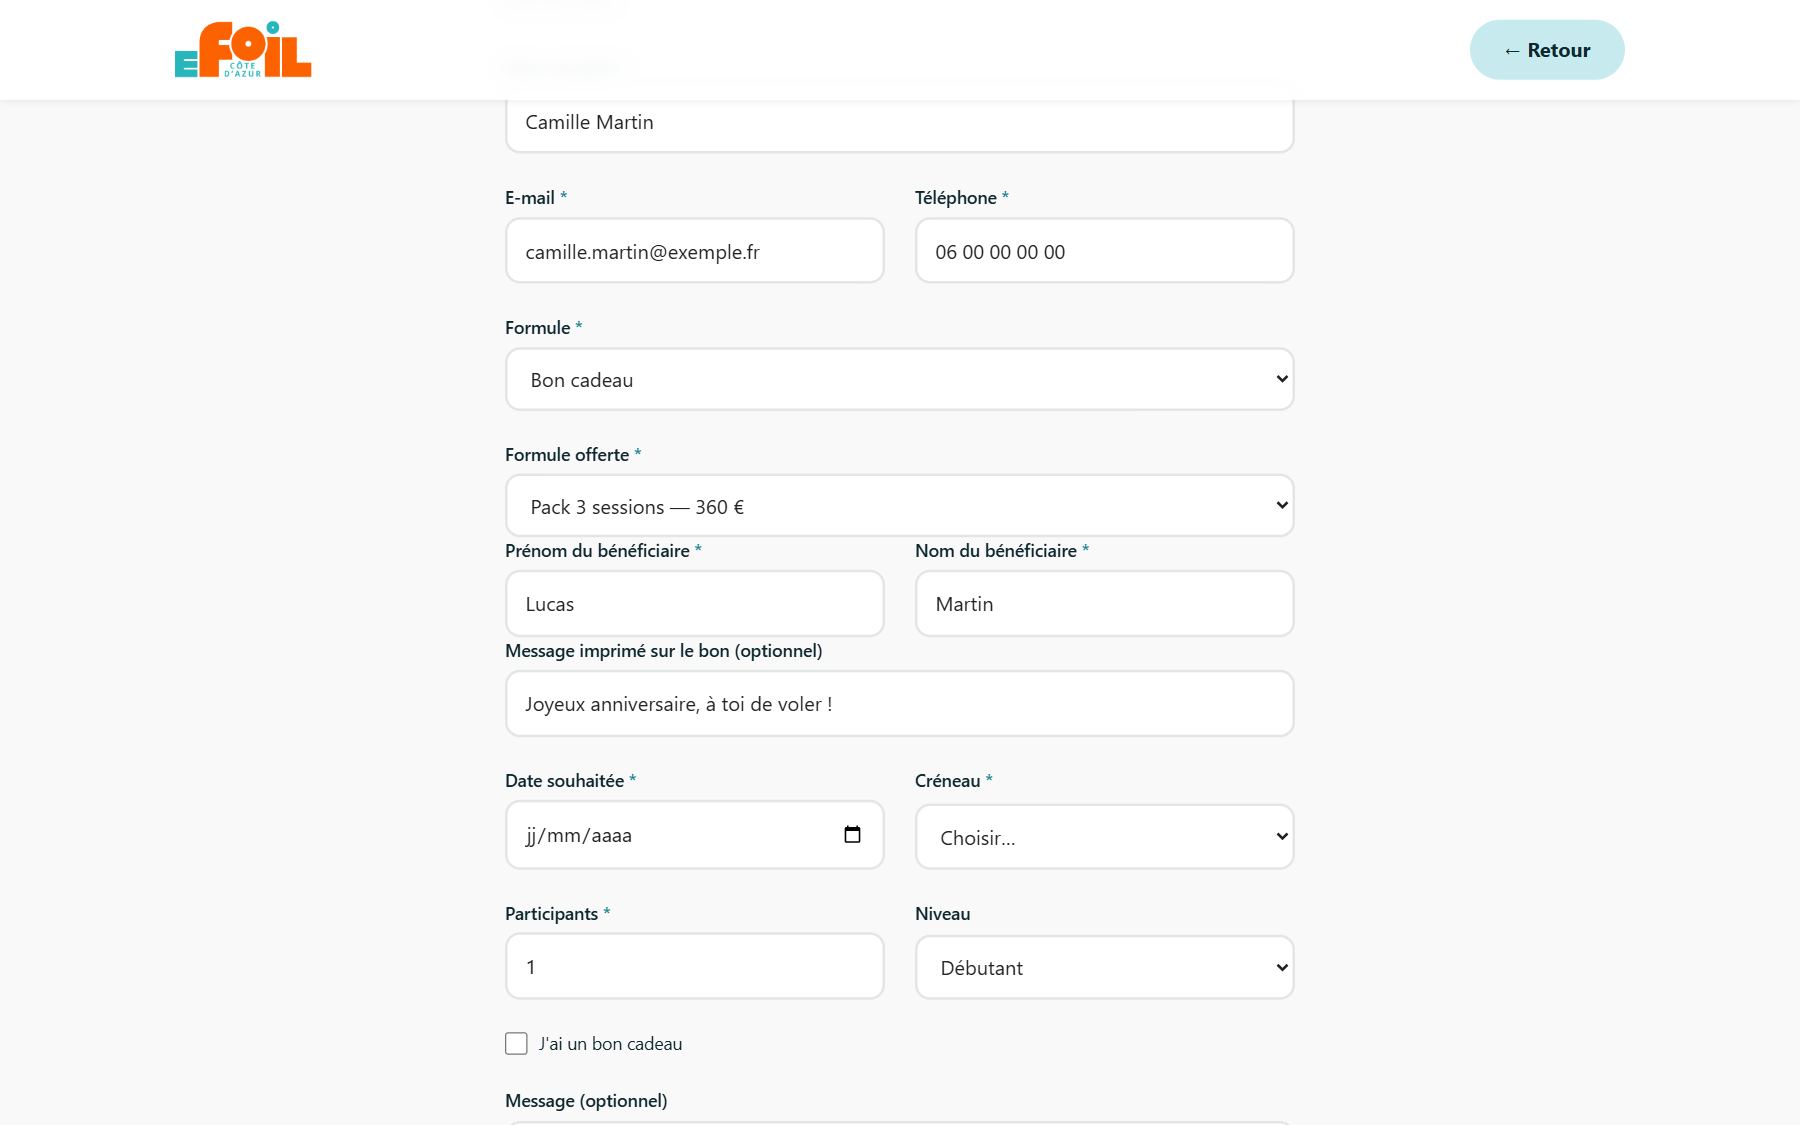This screenshot has width=1800, height=1125.
Task: Open the calendar picker icon in Date souhaitée
Action: point(852,834)
